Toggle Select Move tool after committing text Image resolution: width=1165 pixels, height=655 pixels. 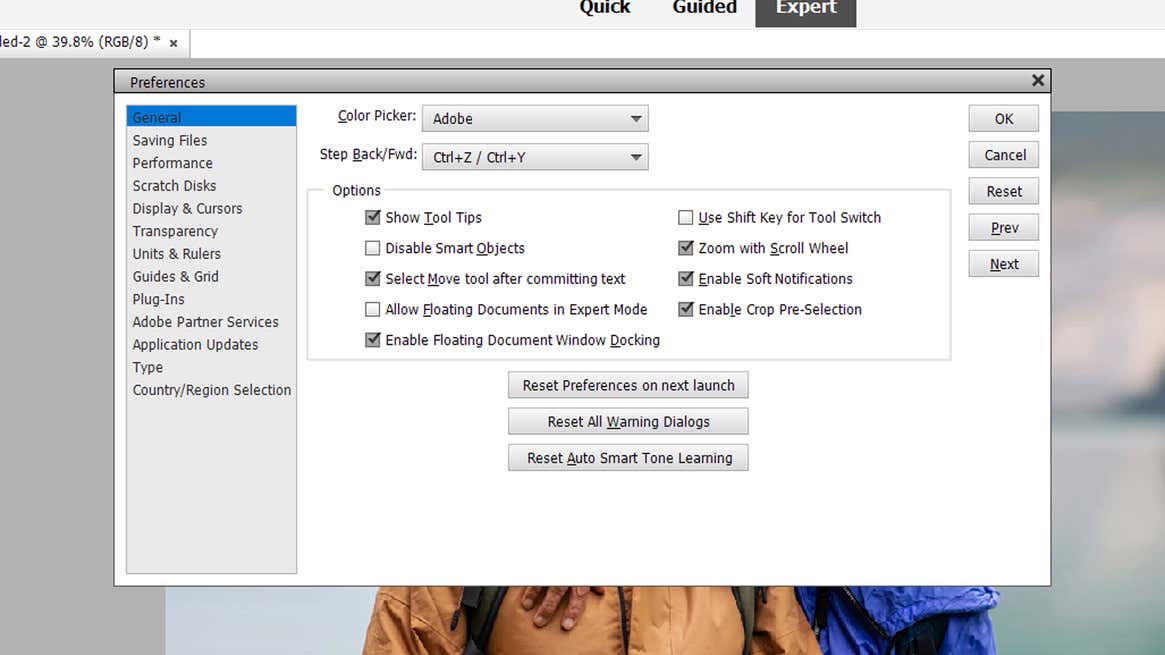[x=373, y=278]
